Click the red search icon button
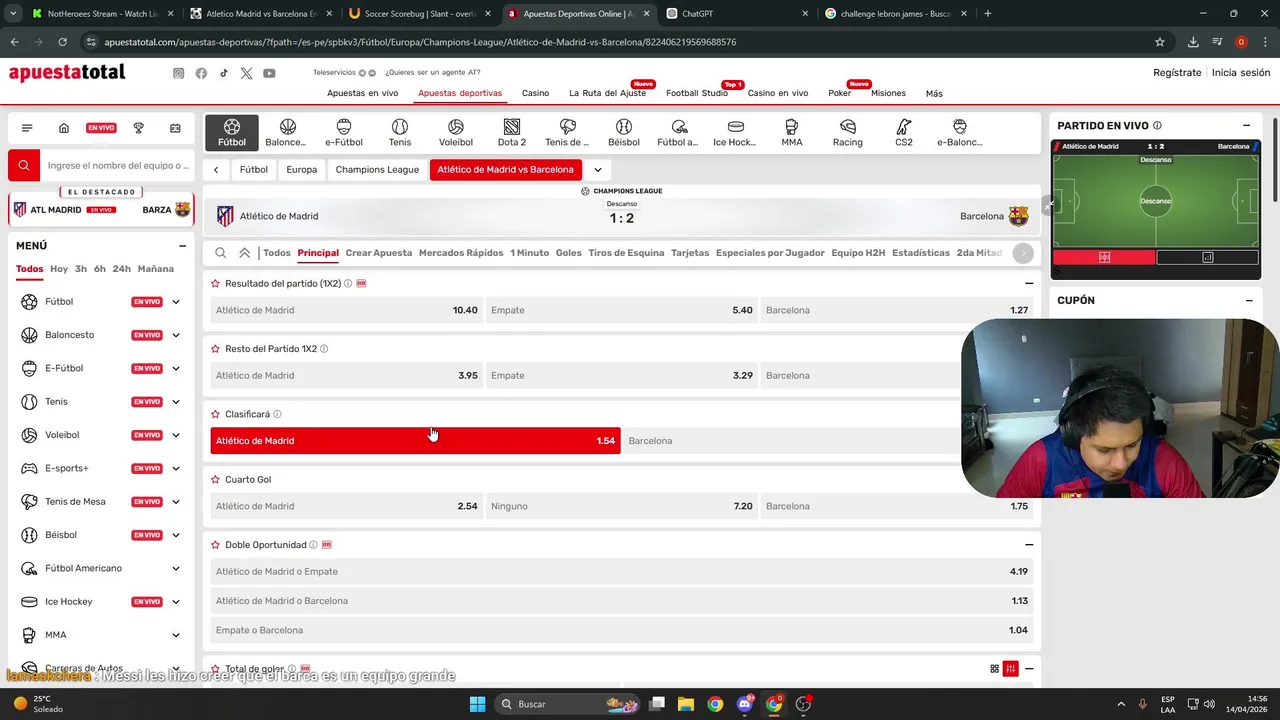This screenshot has width=1280, height=720. tap(24, 165)
